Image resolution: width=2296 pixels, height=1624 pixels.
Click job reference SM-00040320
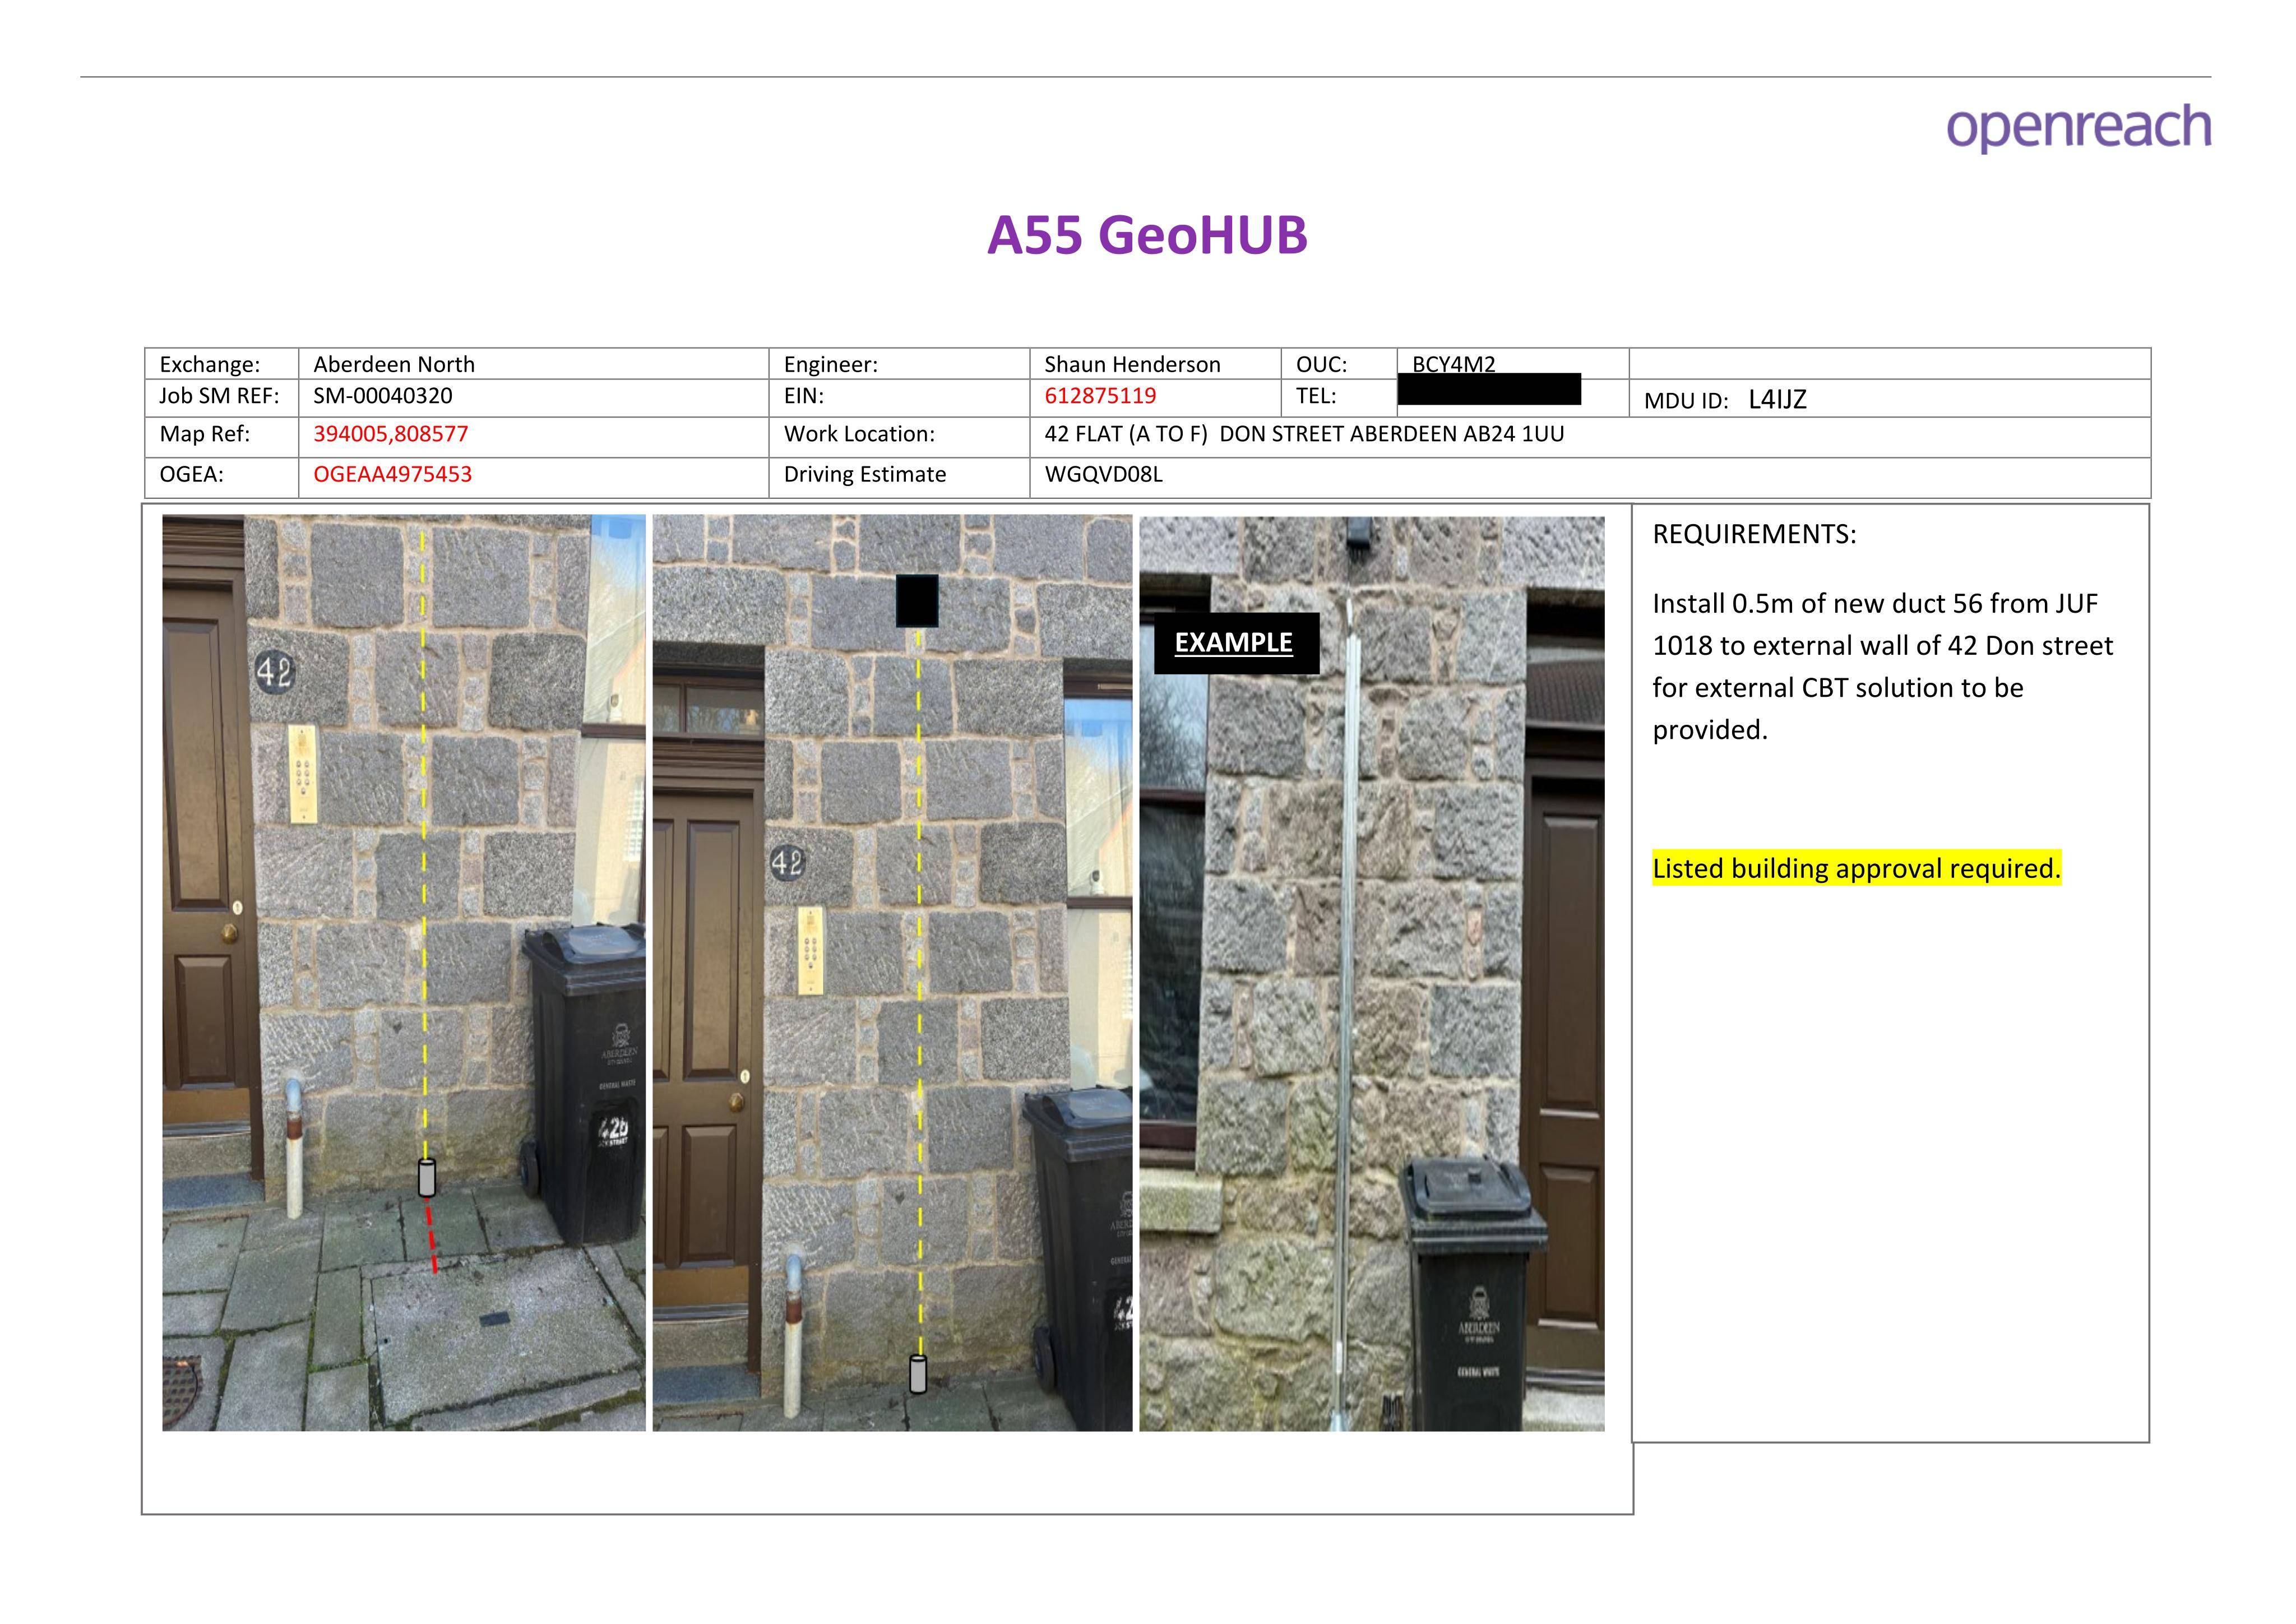coord(383,395)
